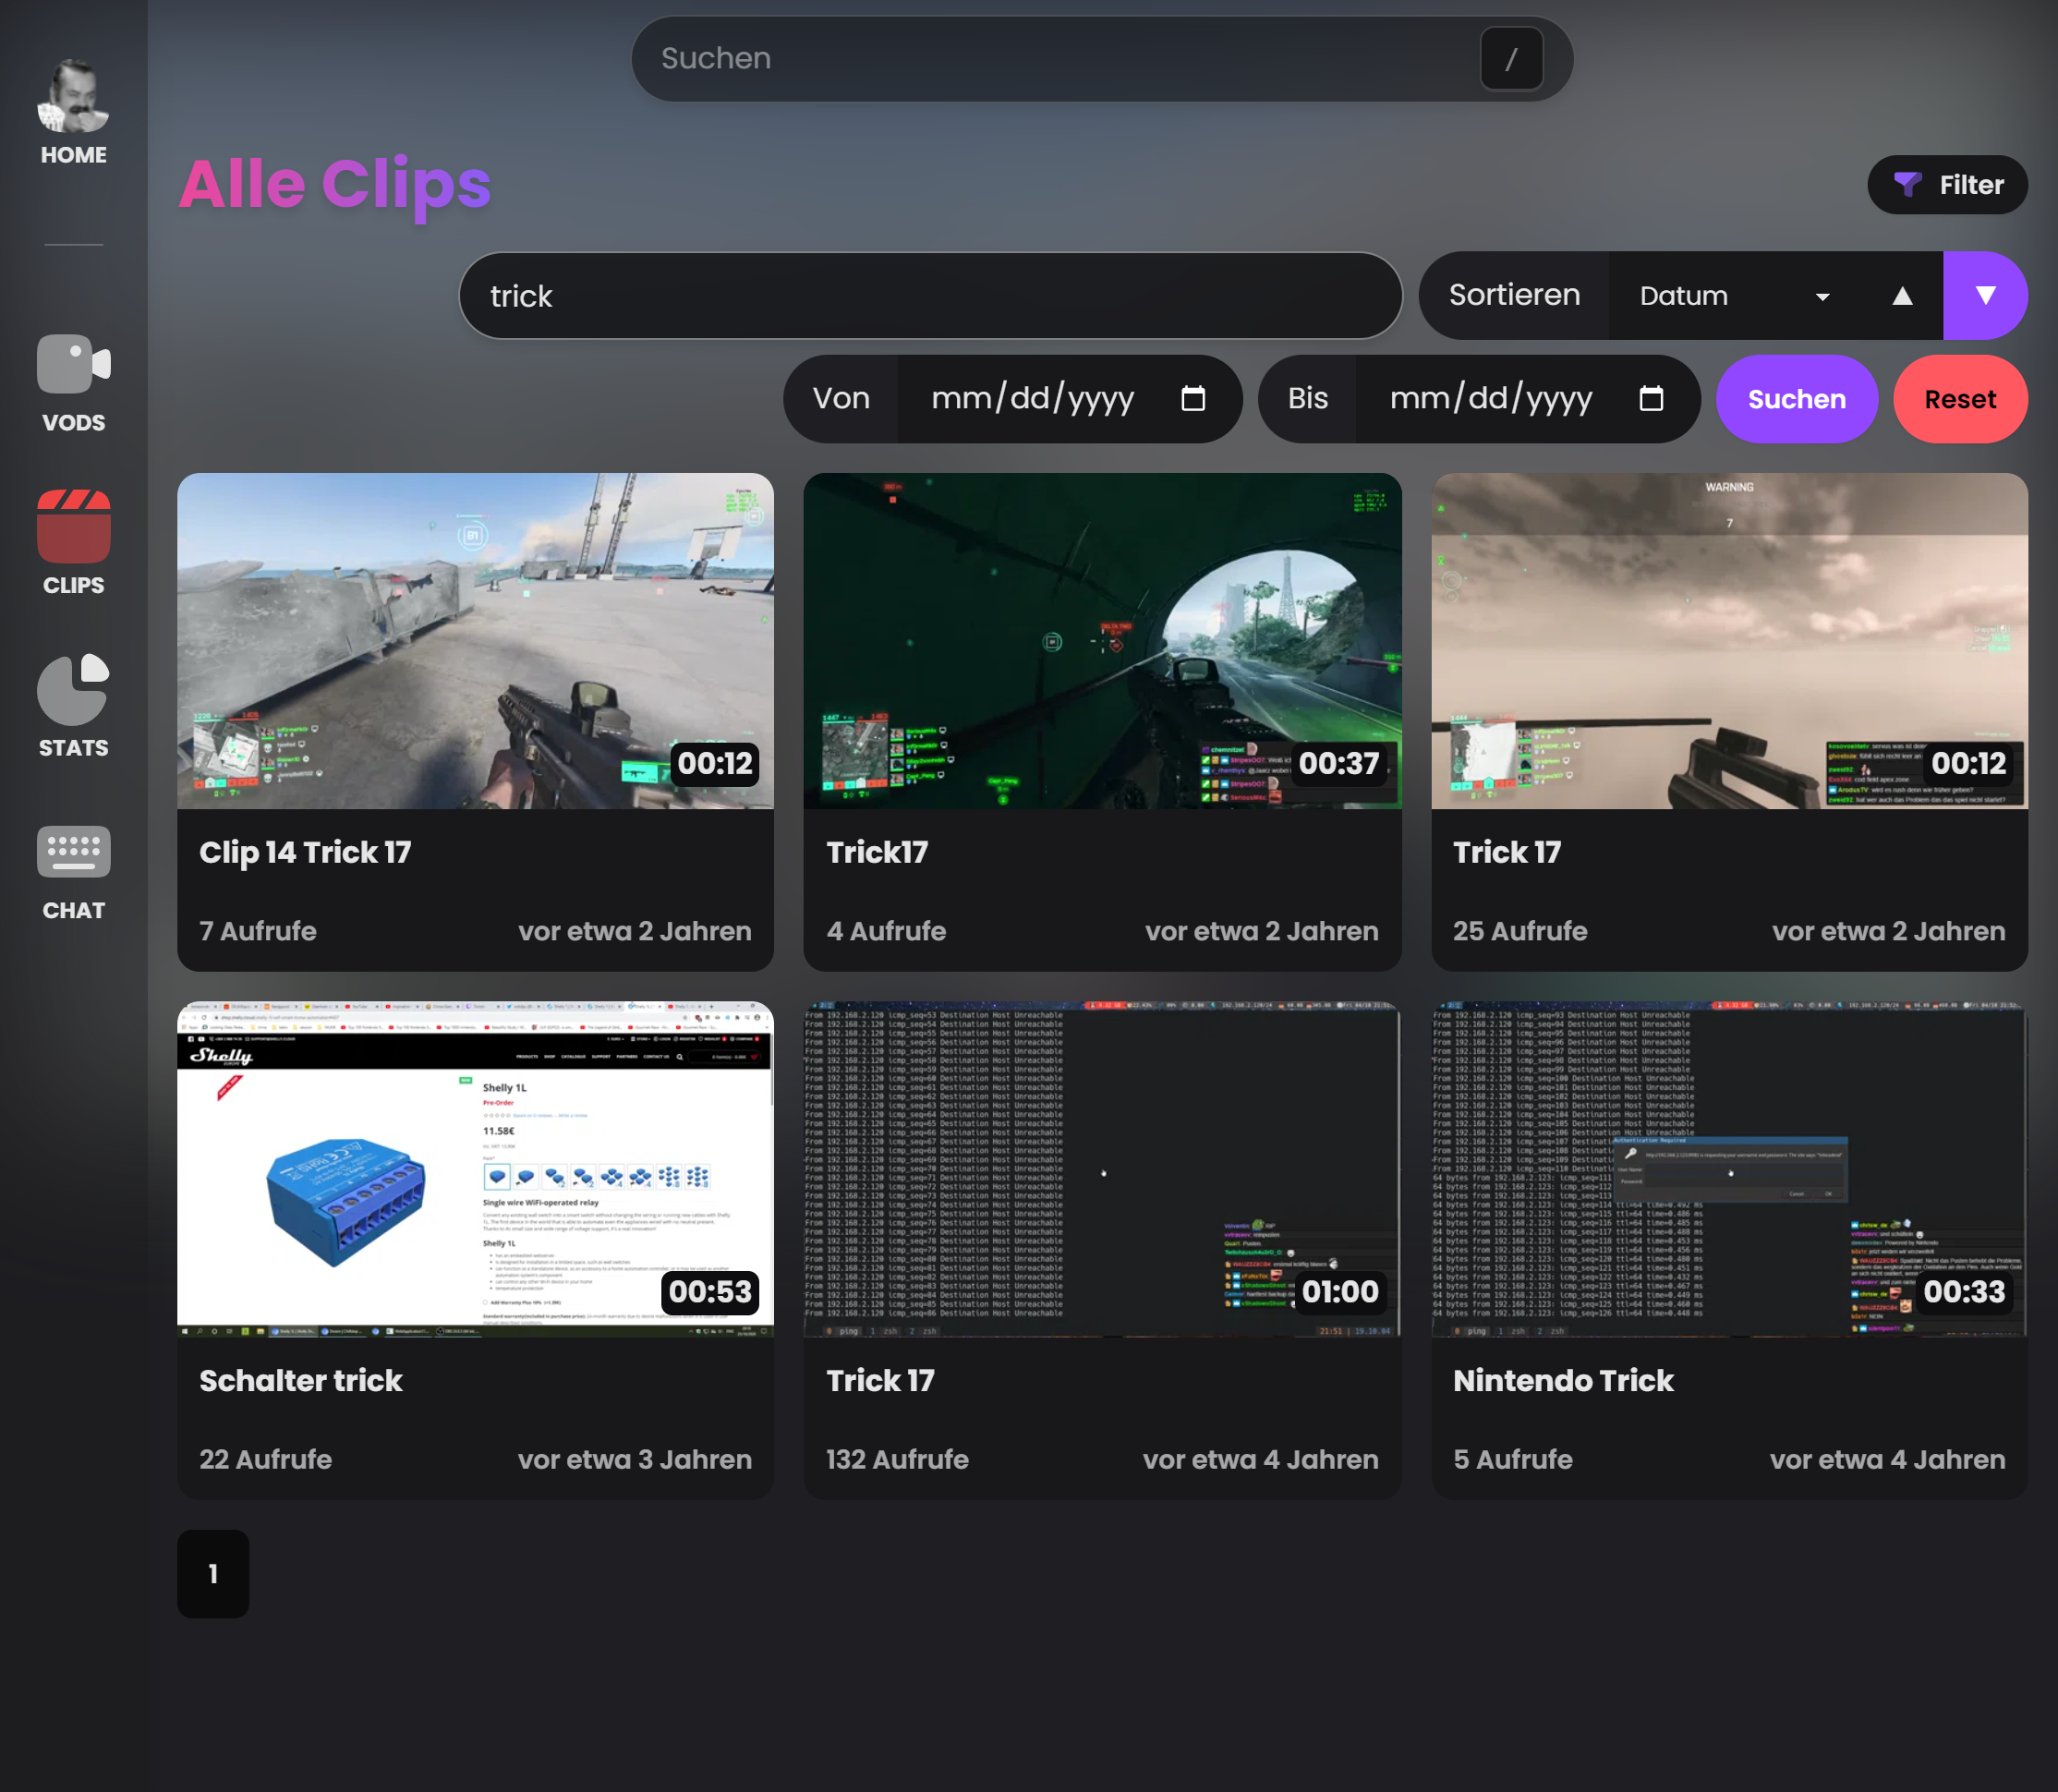
Task: Open the Bis date calendar picker icon
Action: [x=1651, y=399]
